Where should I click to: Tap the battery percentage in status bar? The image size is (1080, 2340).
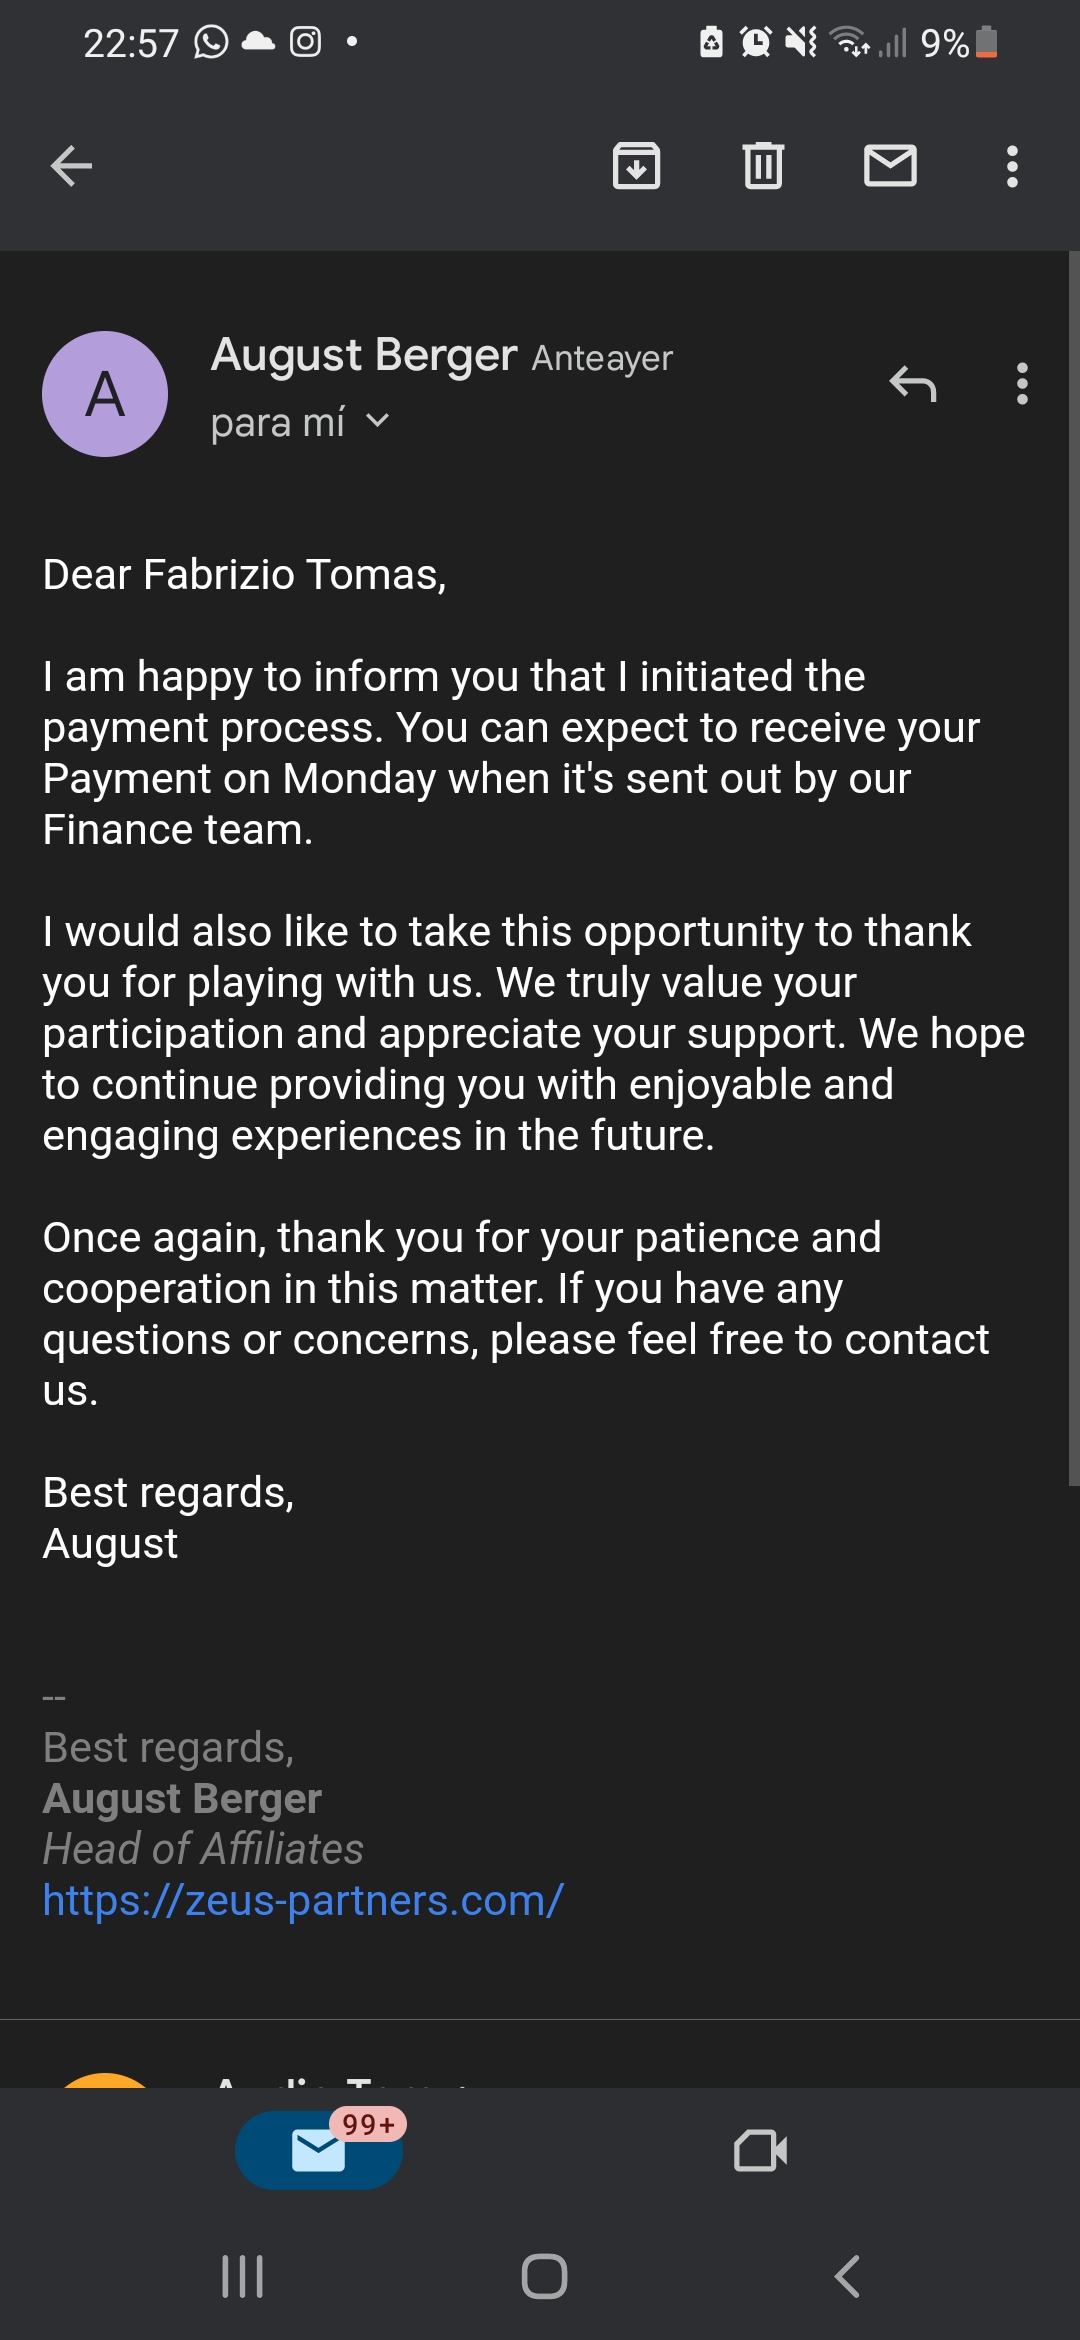coord(944,43)
